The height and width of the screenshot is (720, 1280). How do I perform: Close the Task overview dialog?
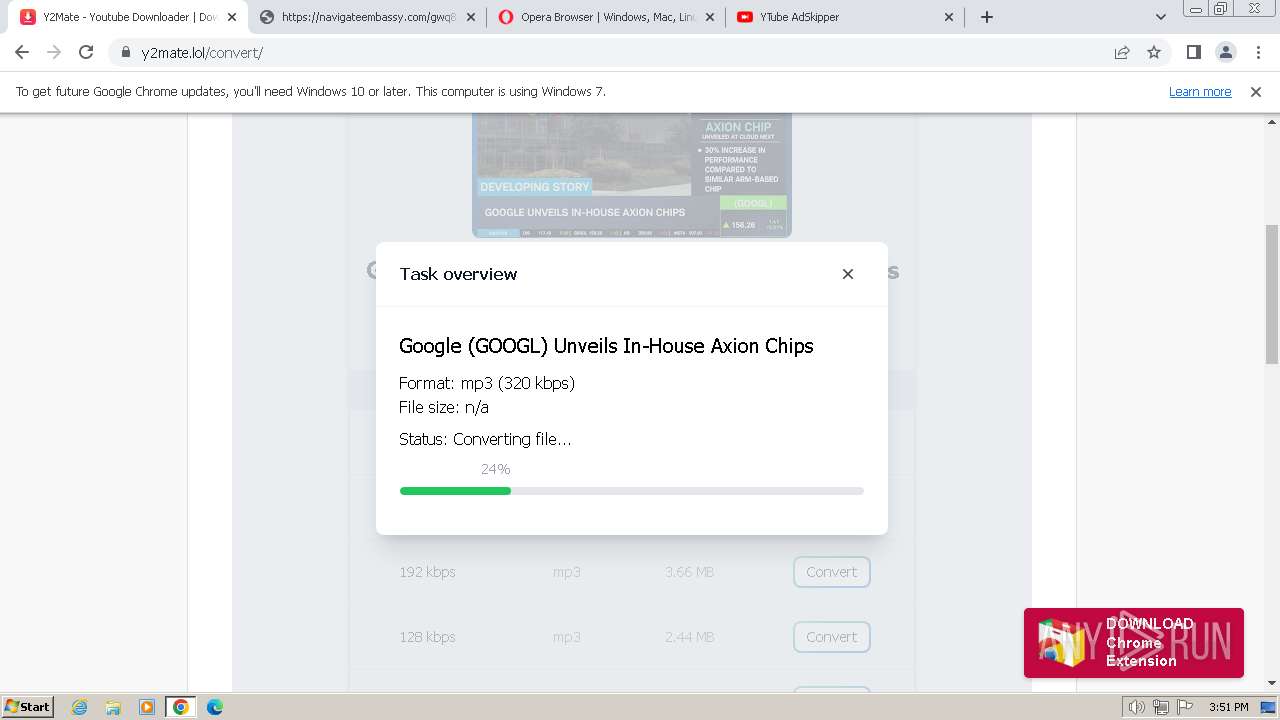(x=848, y=274)
